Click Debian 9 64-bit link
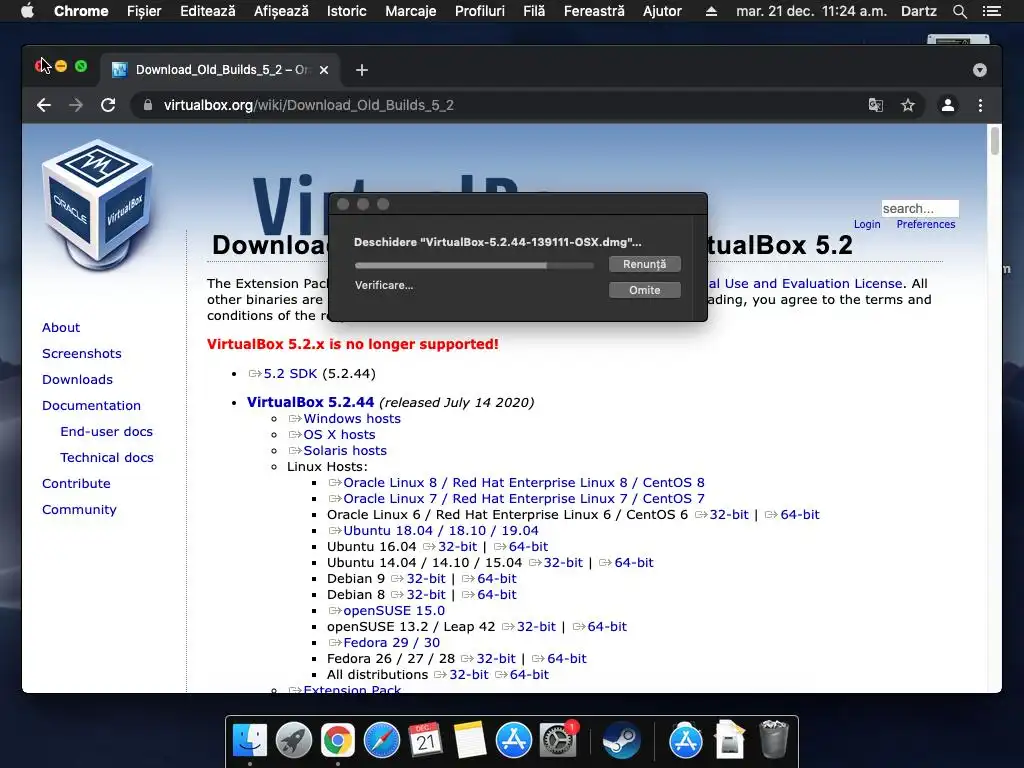The height and width of the screenshot is (768, 1024). 496,579
